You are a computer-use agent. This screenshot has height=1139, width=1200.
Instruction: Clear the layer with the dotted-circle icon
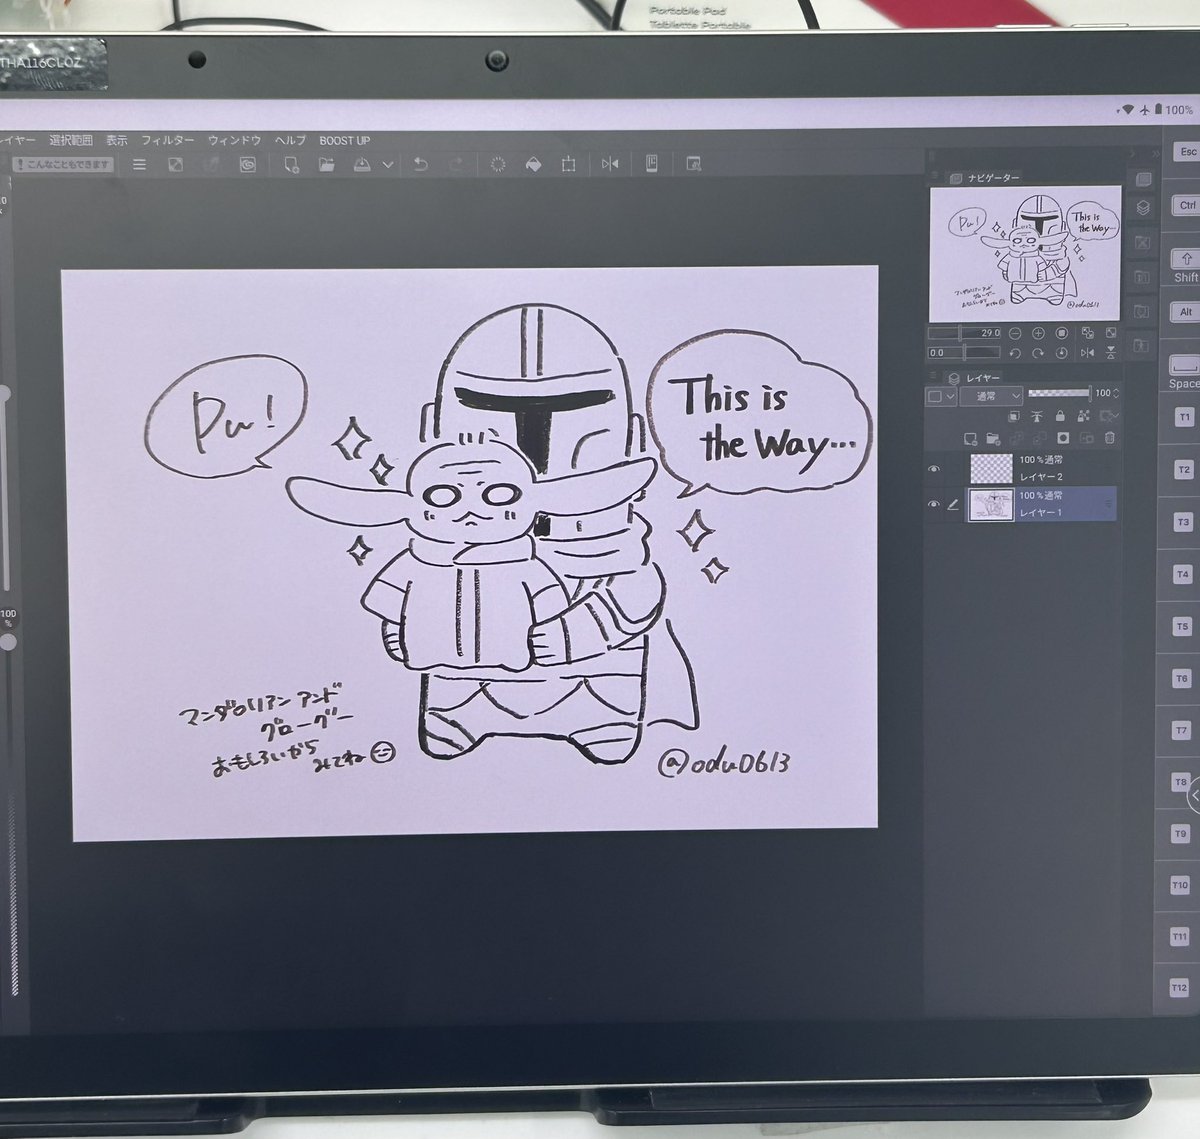(497, 165)
